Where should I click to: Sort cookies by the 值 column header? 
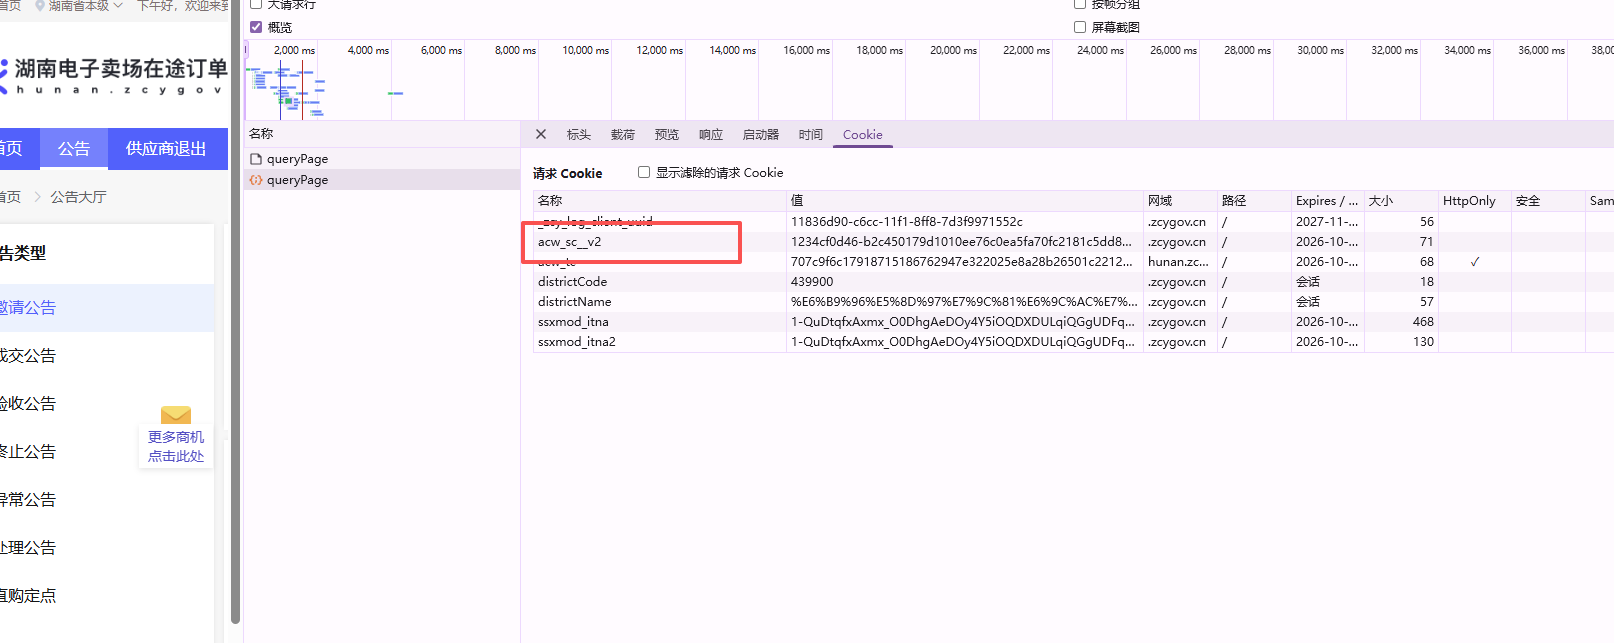965,201
